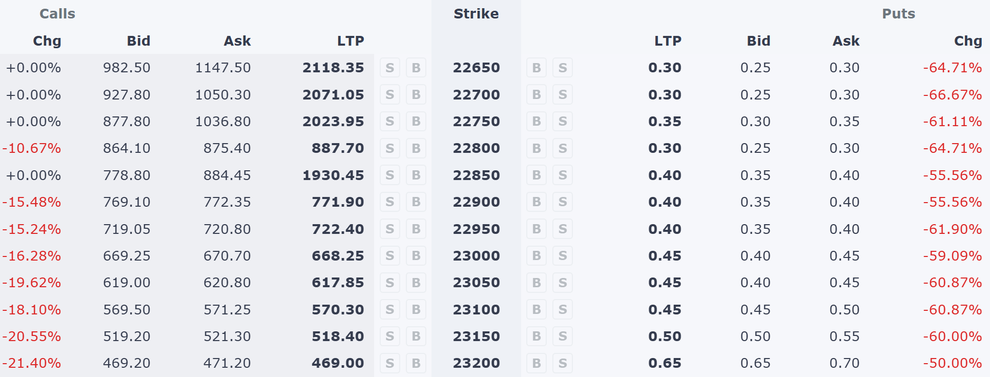Sell the 23050 call option

[x=390, y=282]
